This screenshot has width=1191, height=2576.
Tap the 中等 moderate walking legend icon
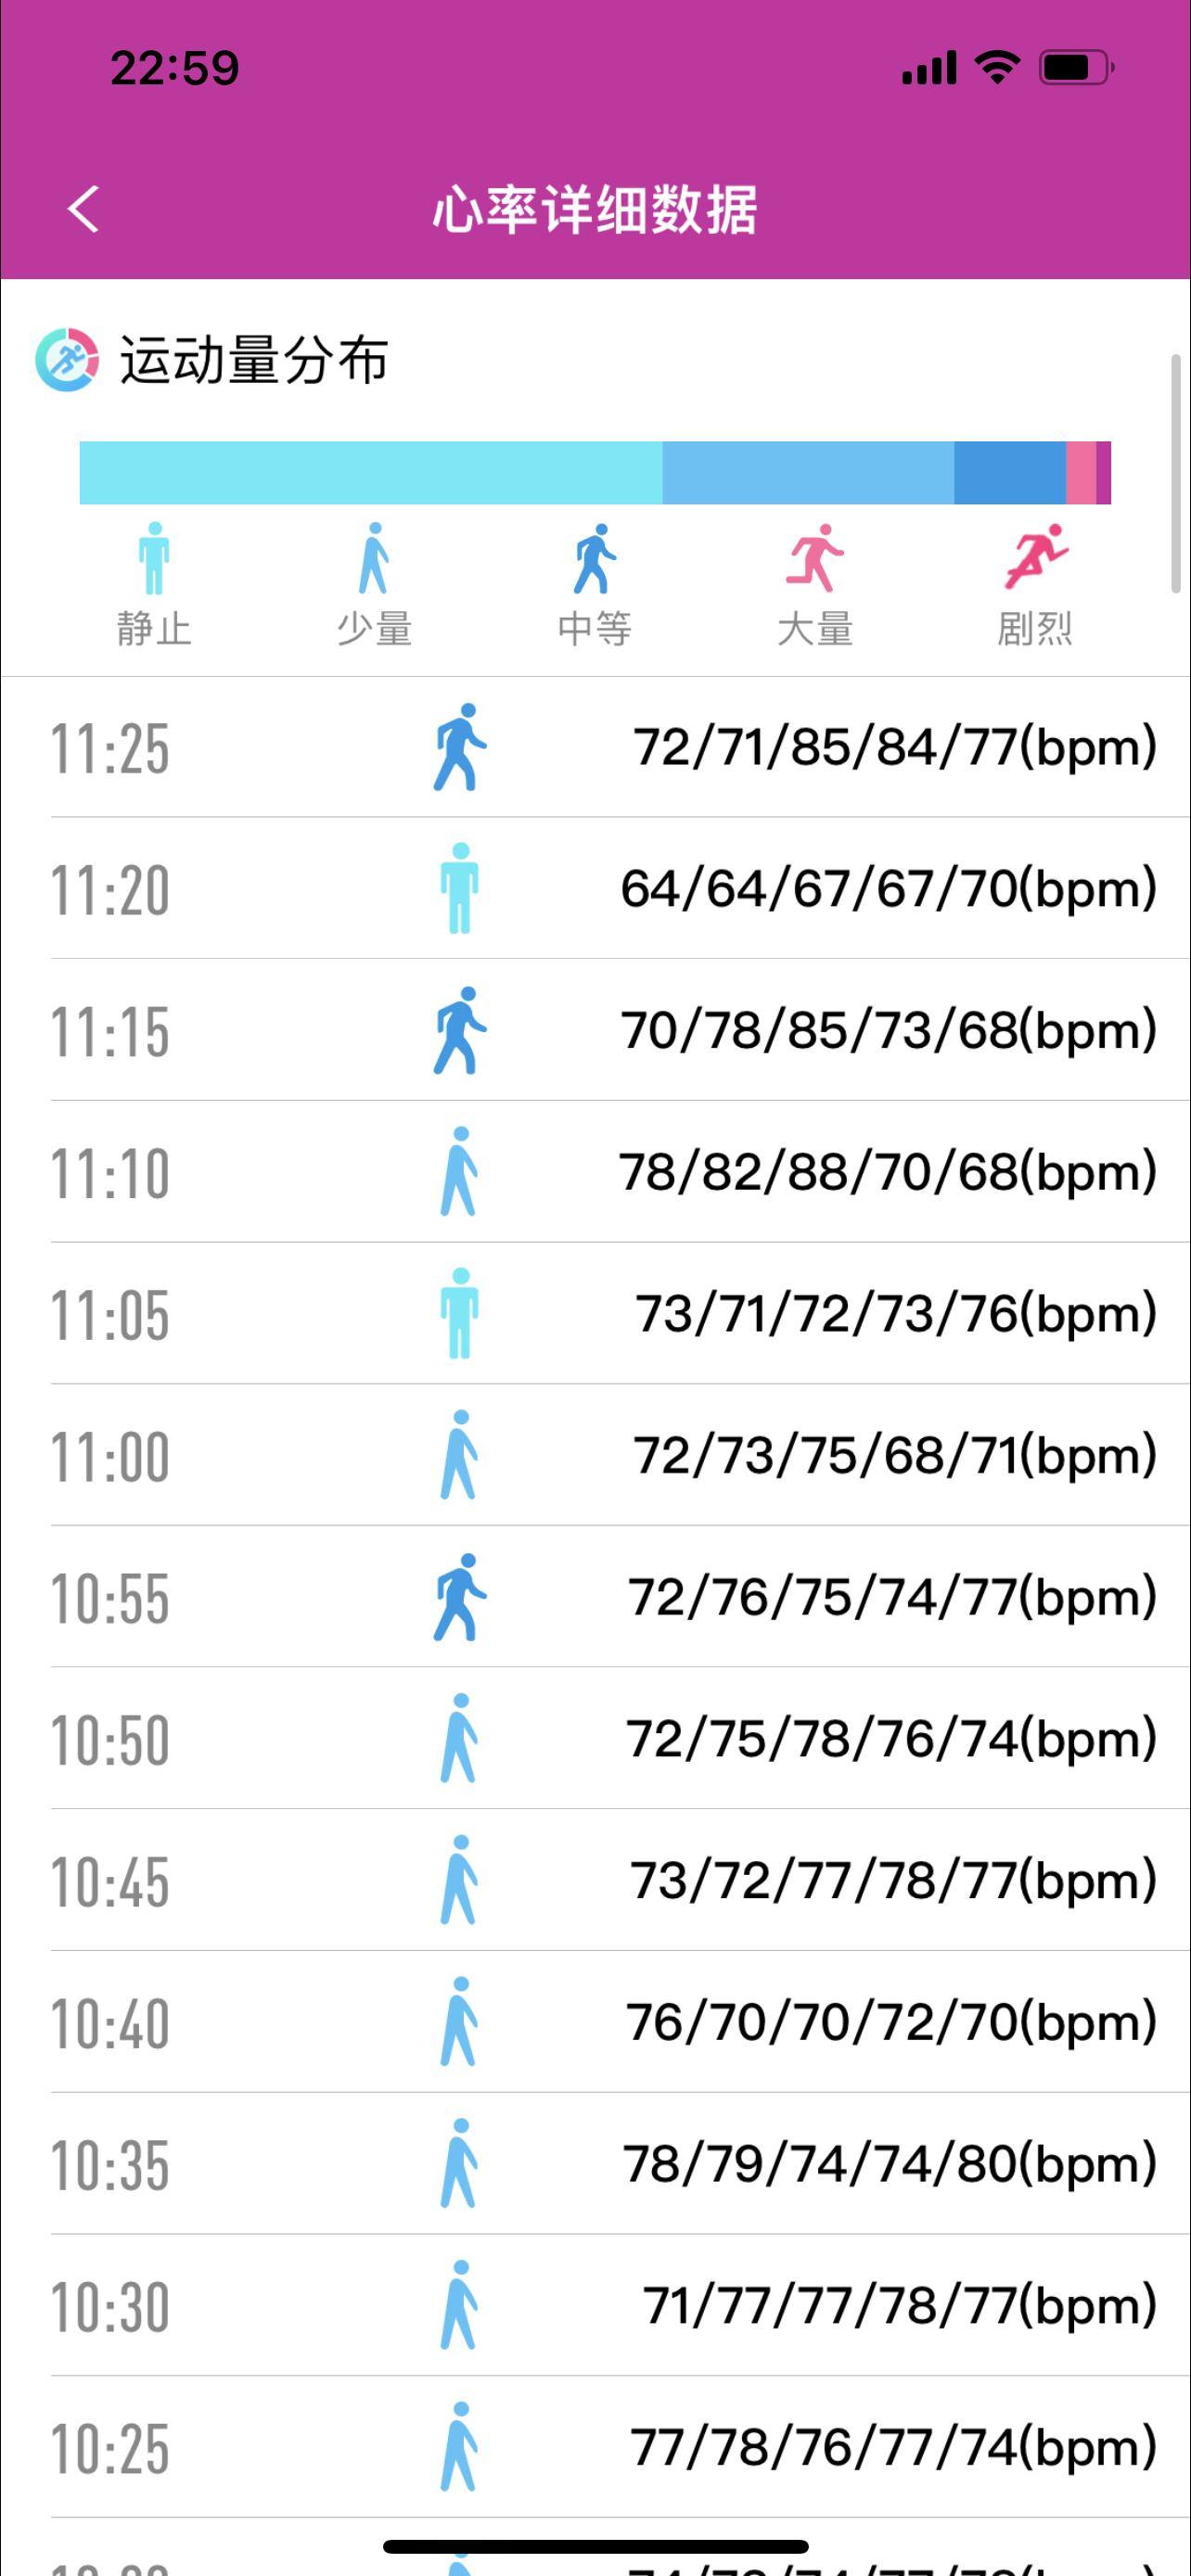594,558
